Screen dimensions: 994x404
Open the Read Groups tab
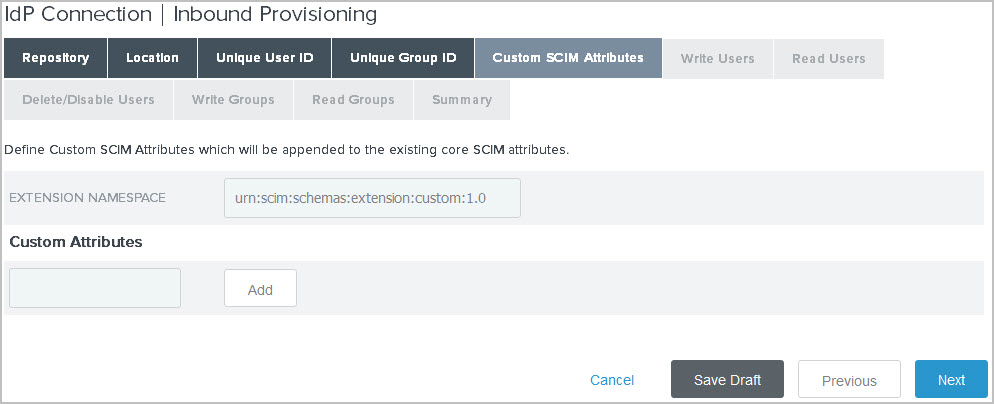tap(353, 100)
